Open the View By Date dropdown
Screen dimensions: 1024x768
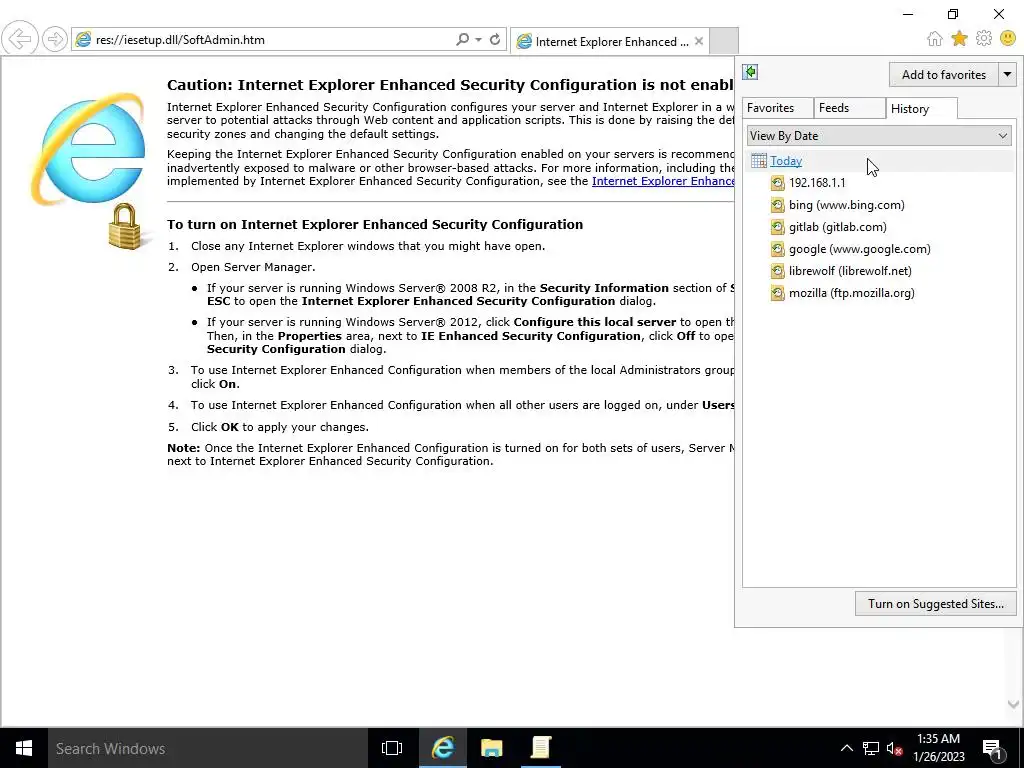[879, 136]
